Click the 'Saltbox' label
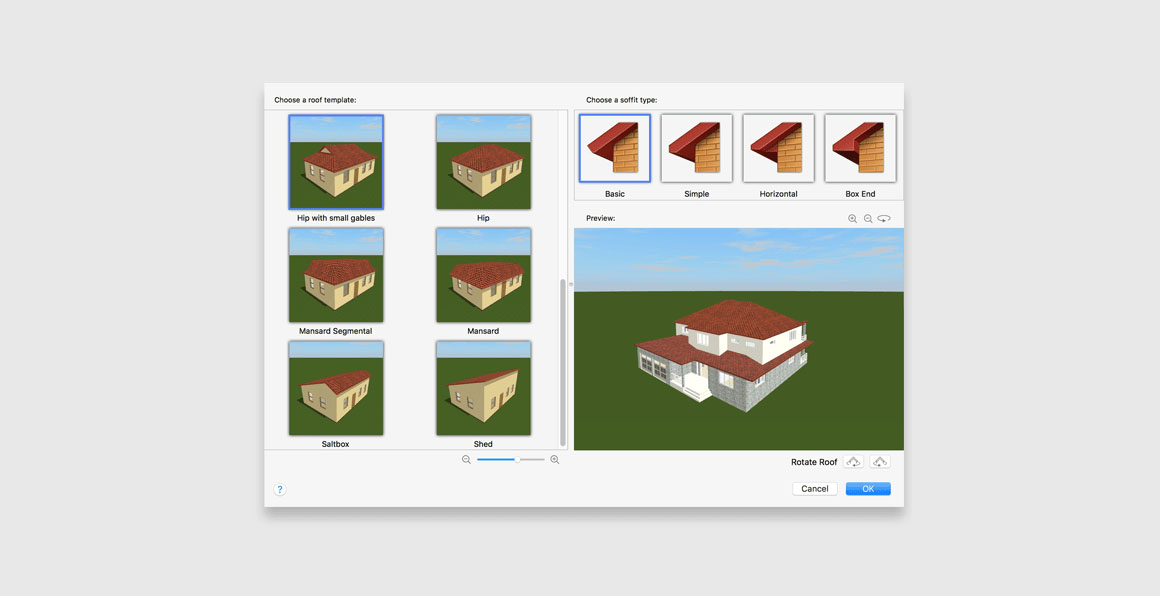 pos(336,444)
